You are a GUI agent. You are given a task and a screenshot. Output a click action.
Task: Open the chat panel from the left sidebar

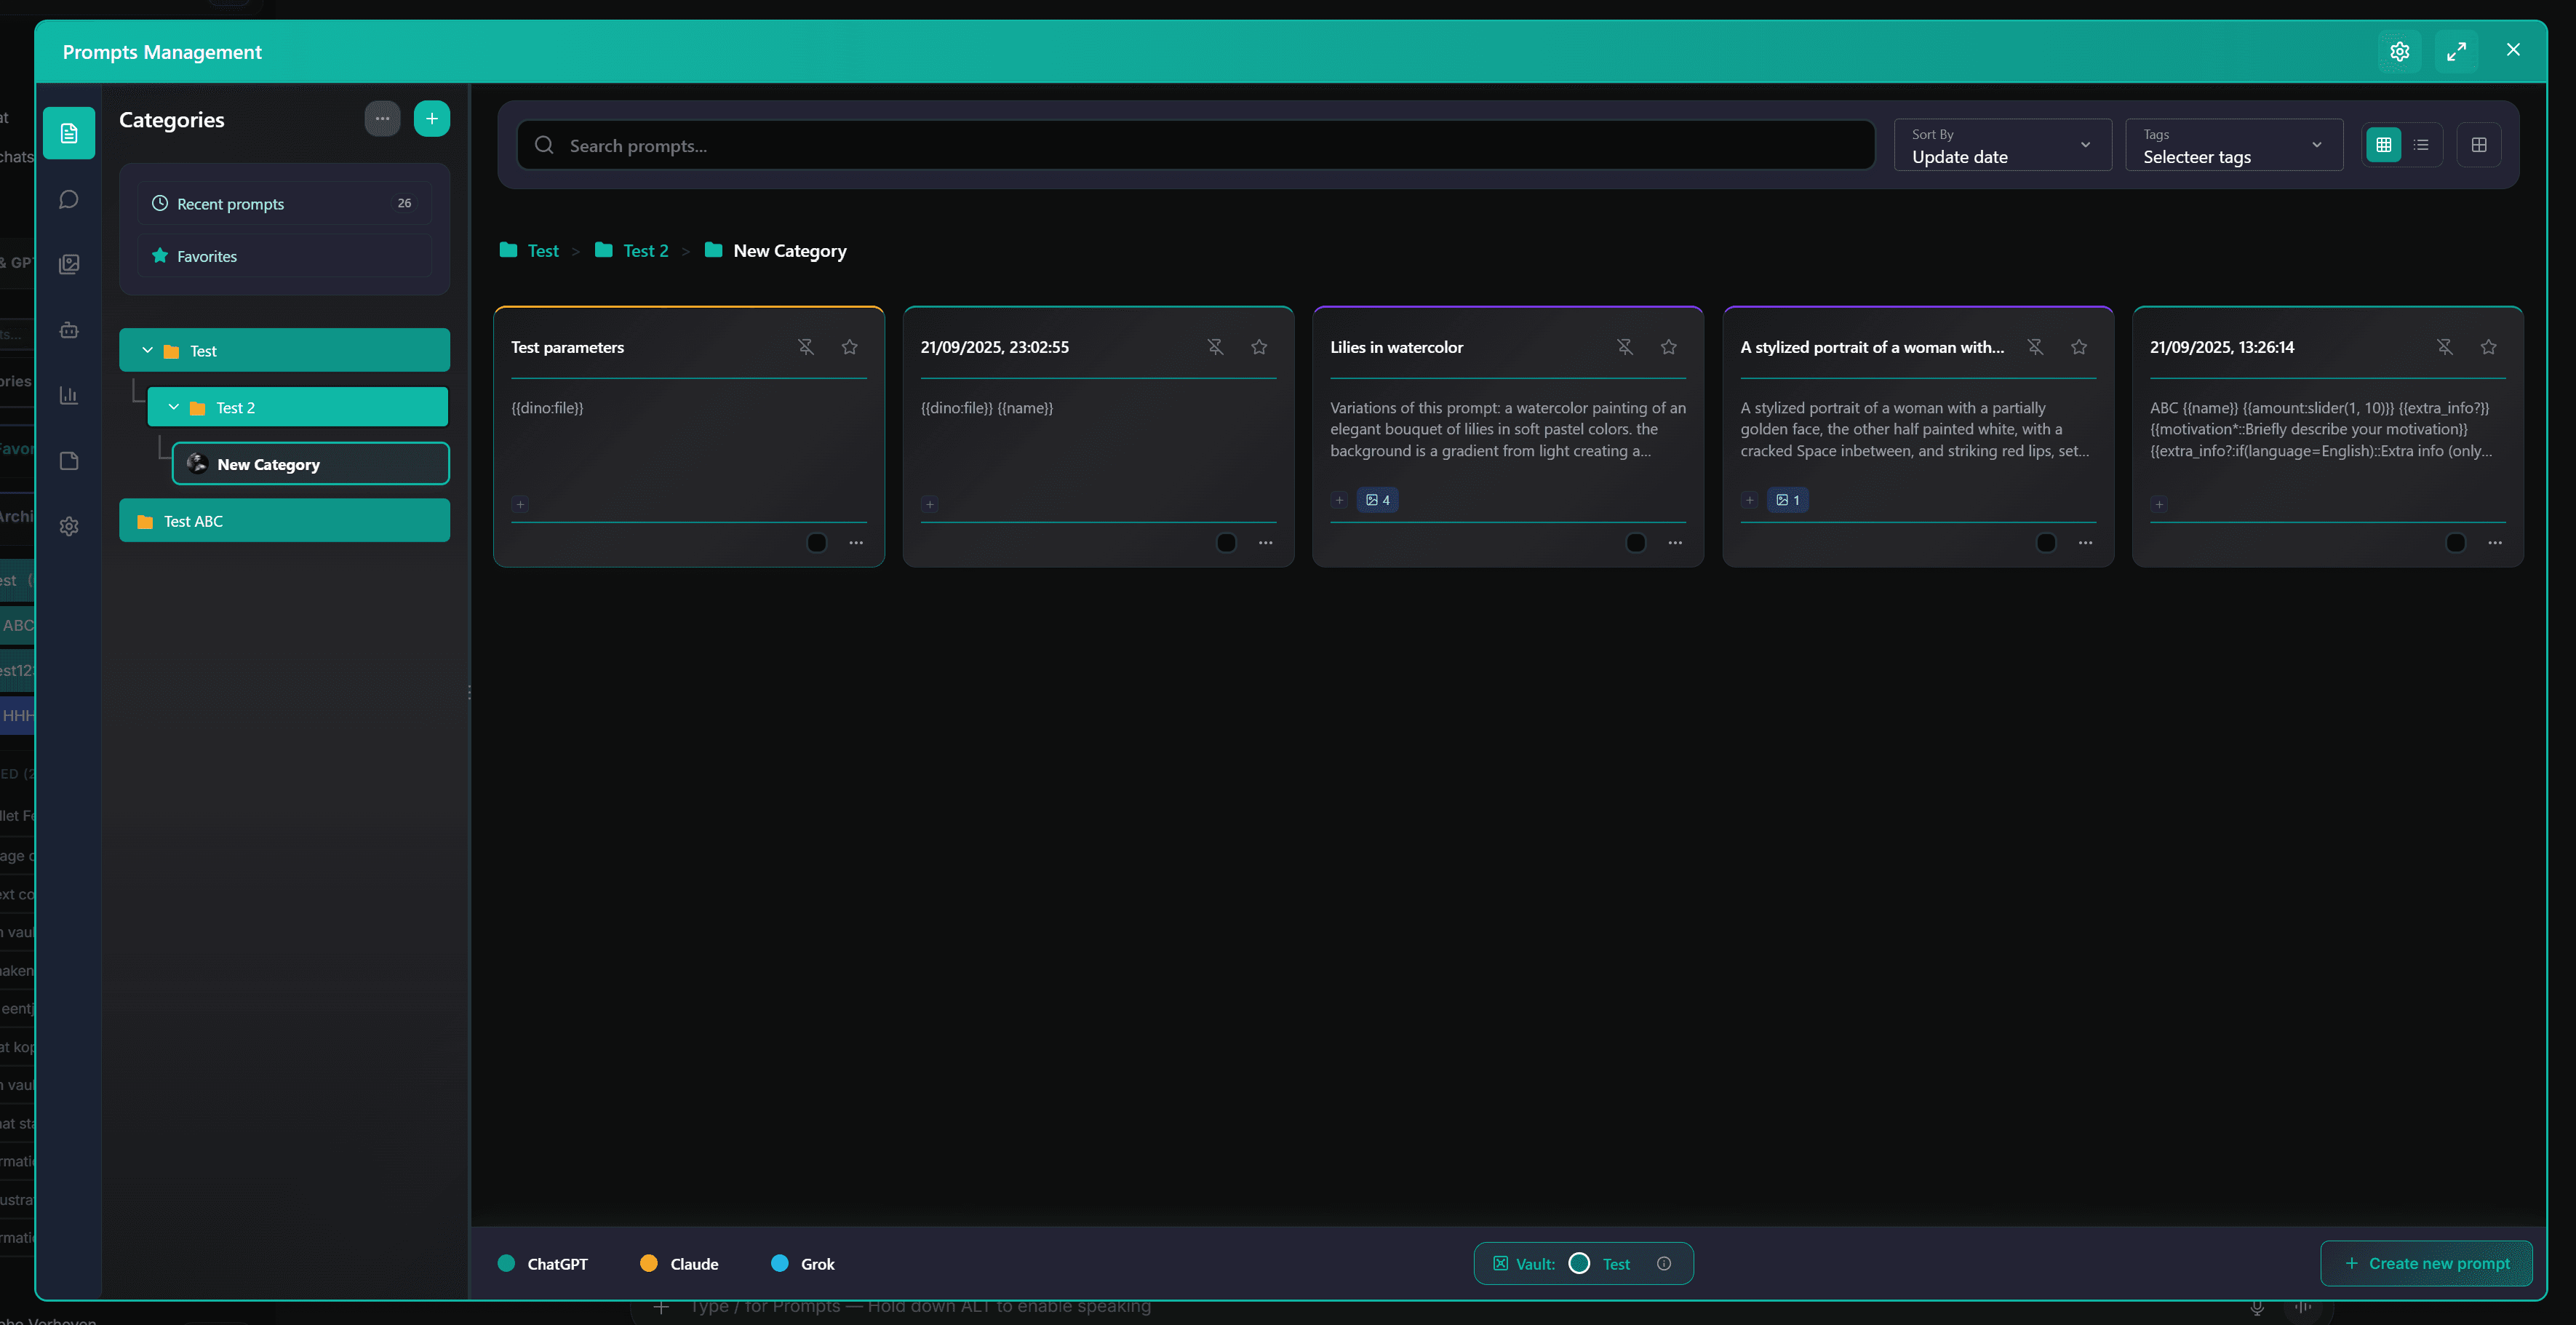69,199
